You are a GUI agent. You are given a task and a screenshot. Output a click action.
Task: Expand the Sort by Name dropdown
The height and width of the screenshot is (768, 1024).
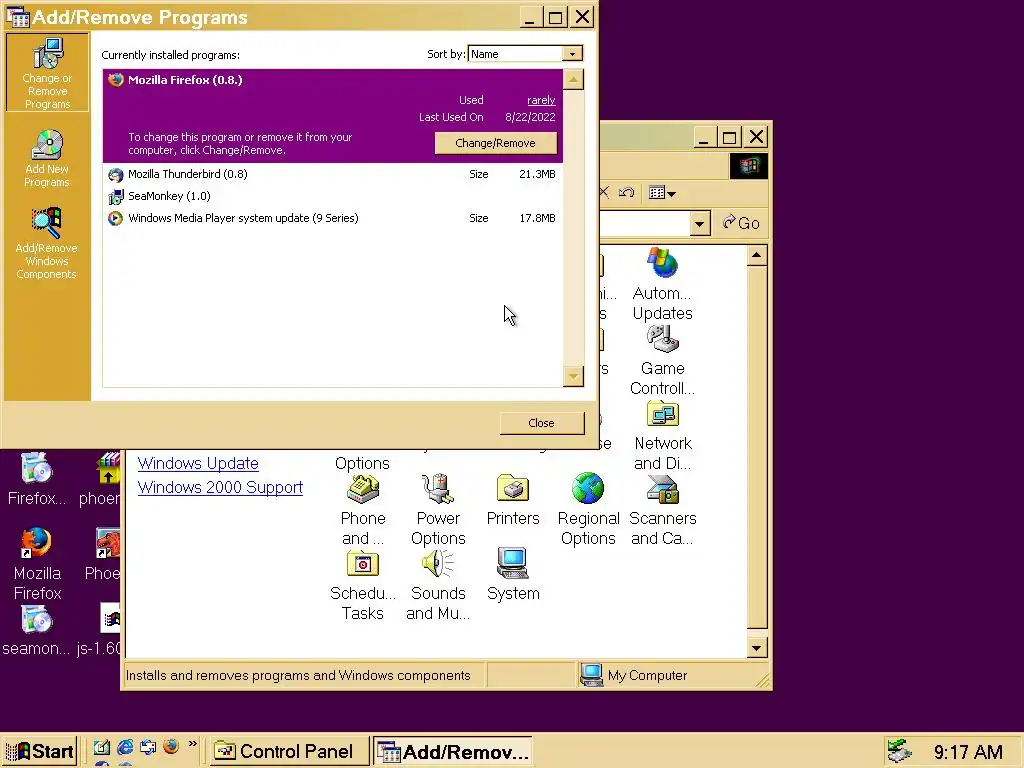tap(572, 54)
